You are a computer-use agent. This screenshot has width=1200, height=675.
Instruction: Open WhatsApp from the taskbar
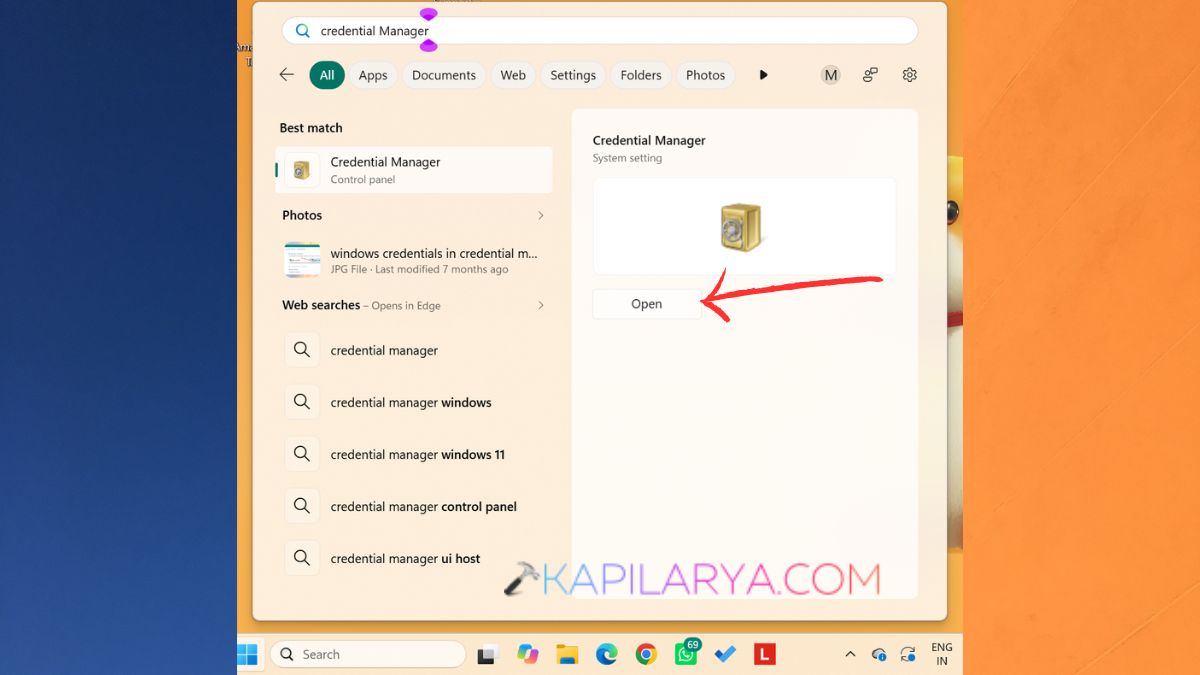point(686,653)
